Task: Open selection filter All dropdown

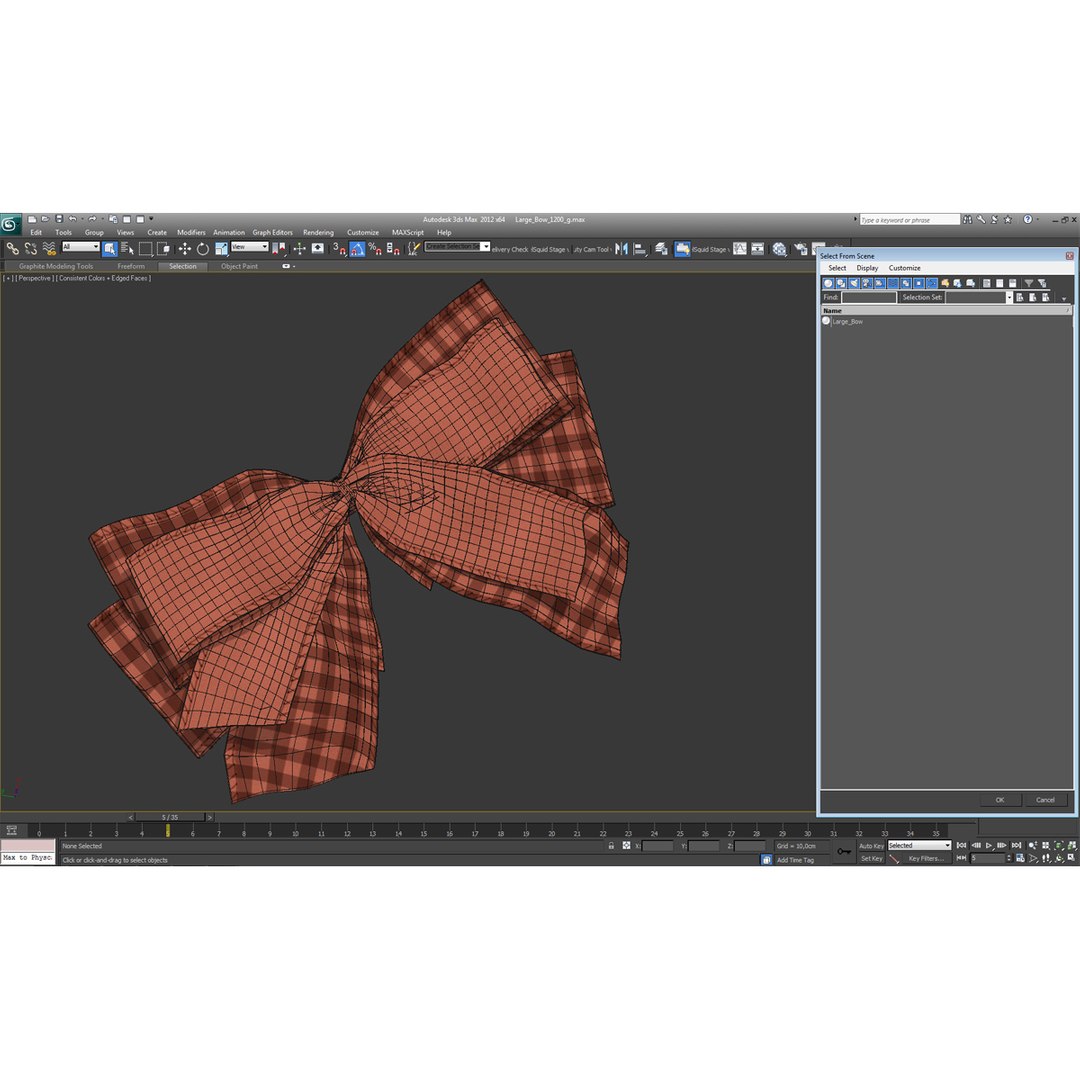Action: [81, 247]
